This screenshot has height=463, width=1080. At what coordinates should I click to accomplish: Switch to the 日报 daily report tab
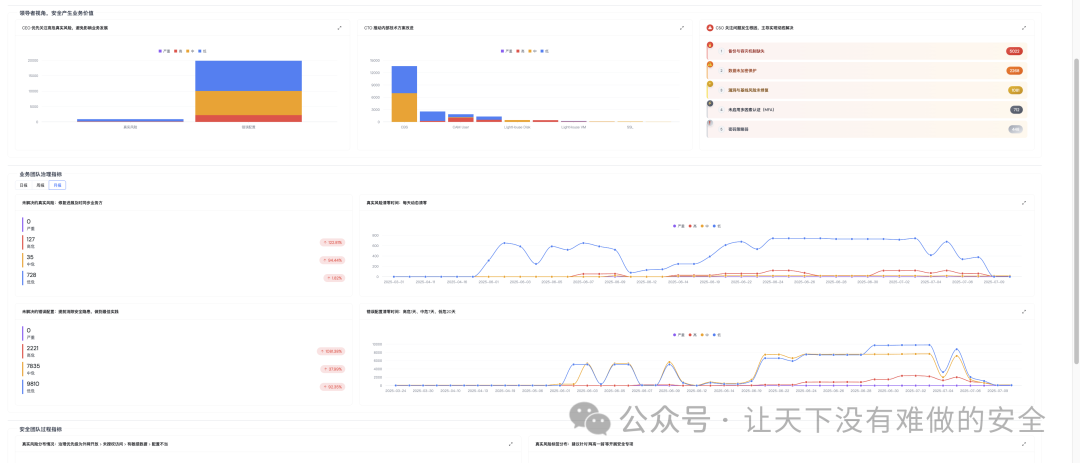[23, 185]
